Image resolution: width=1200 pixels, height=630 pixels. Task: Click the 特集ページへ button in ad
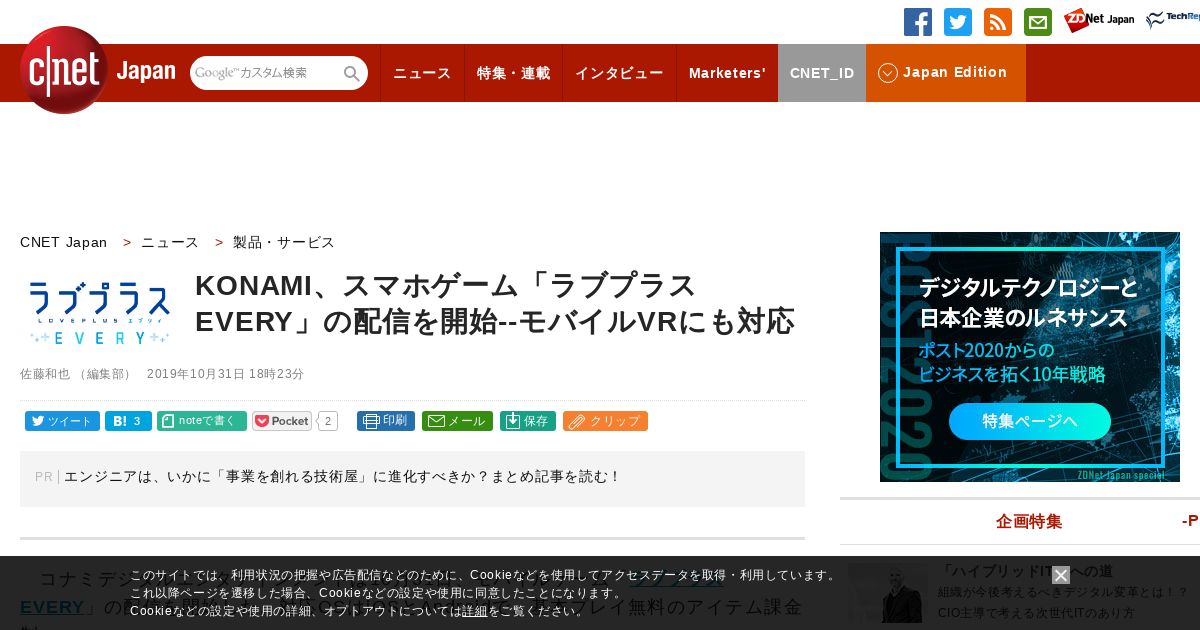coord(1030,421)
